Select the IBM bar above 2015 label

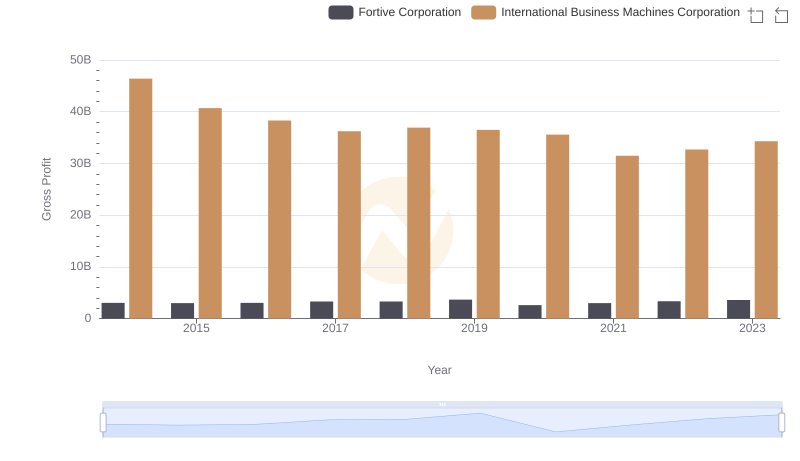[210, 213]
